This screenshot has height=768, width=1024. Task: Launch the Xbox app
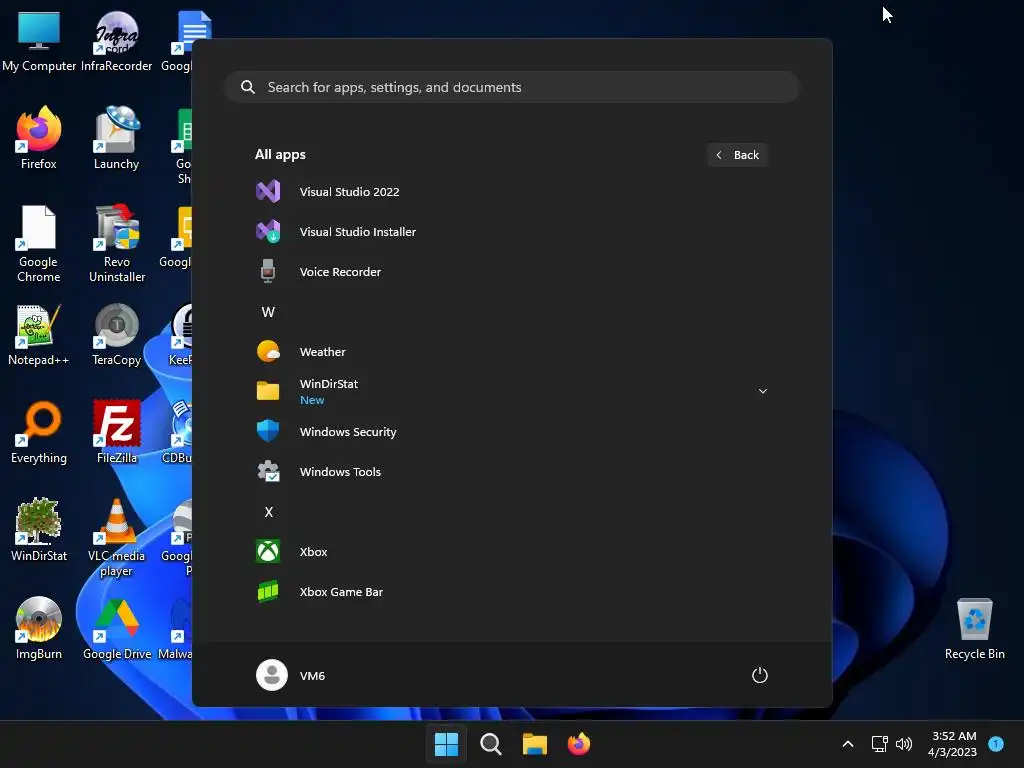pos(511,552)
